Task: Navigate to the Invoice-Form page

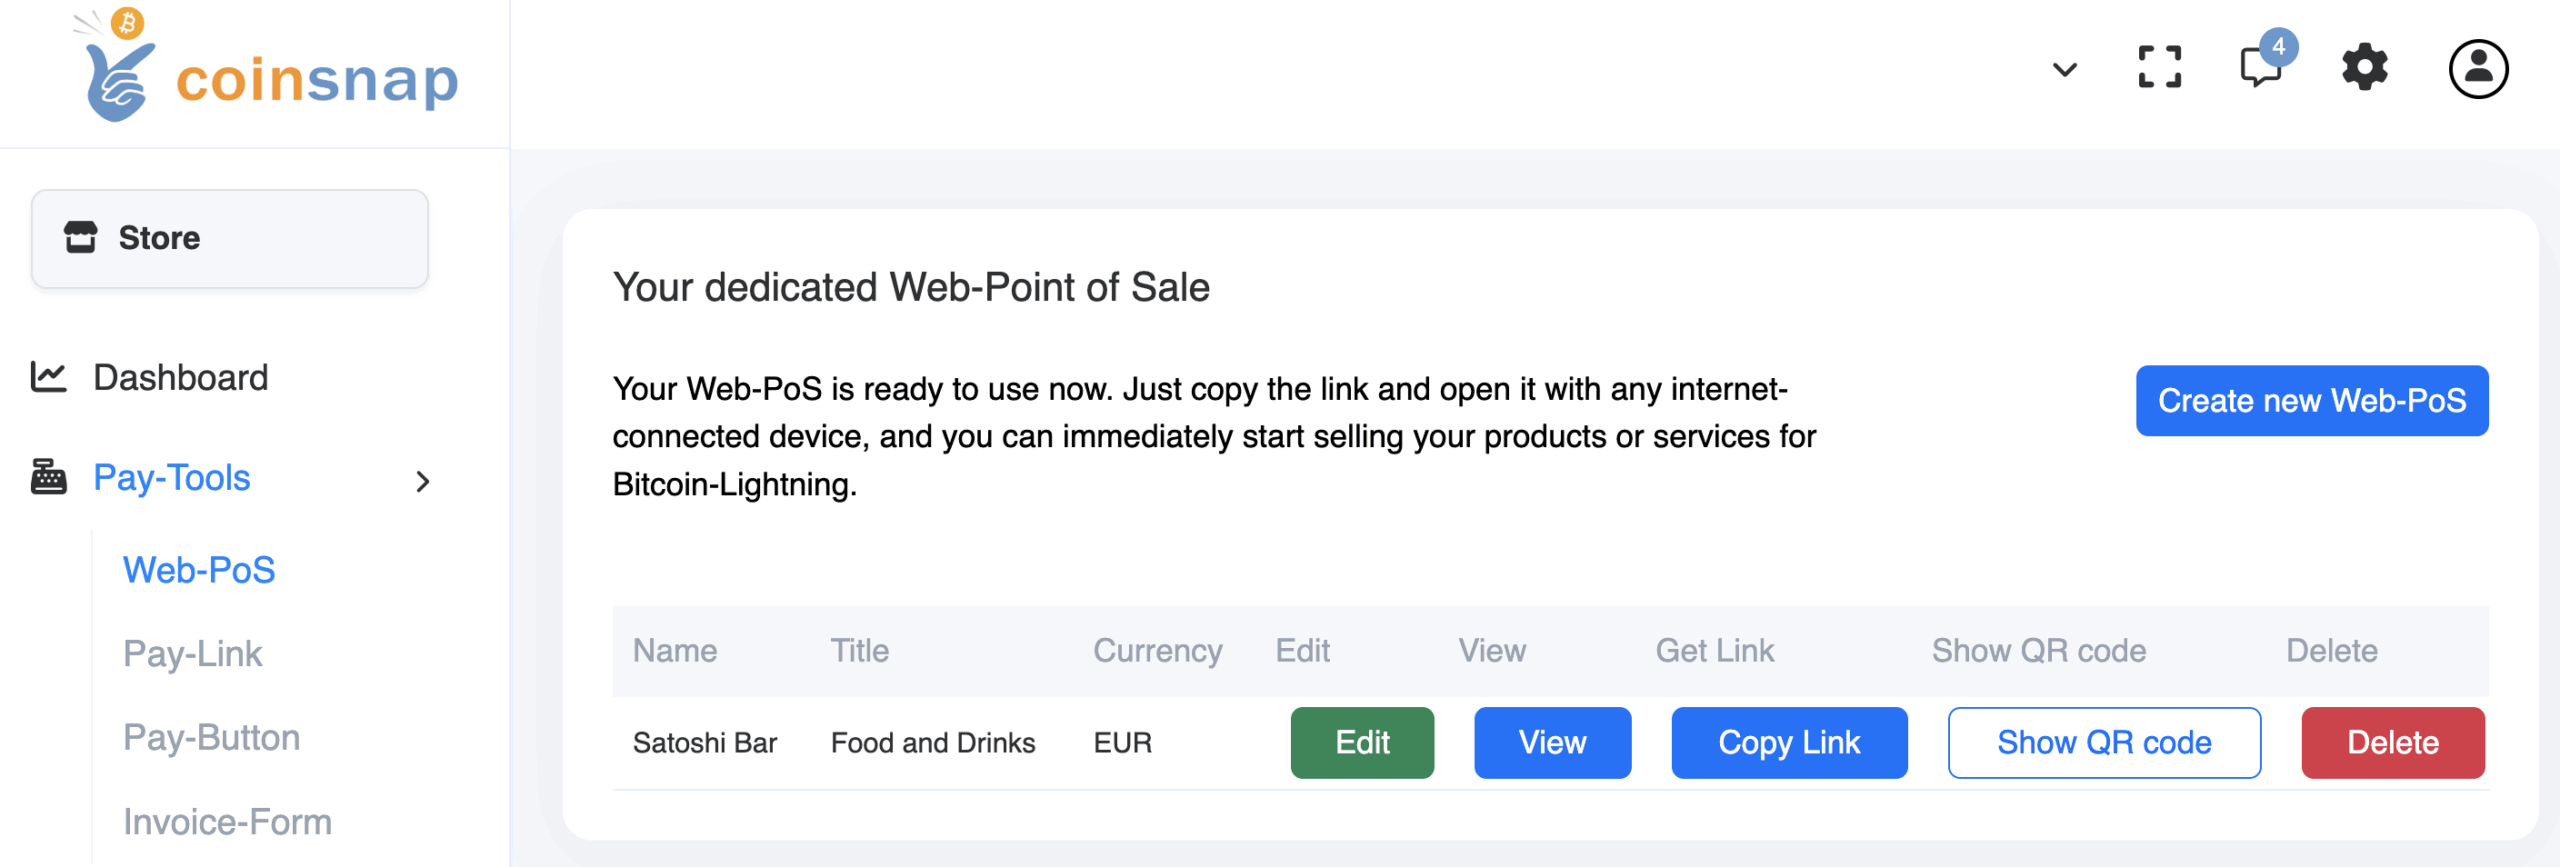Action: [x=227, y=821]
